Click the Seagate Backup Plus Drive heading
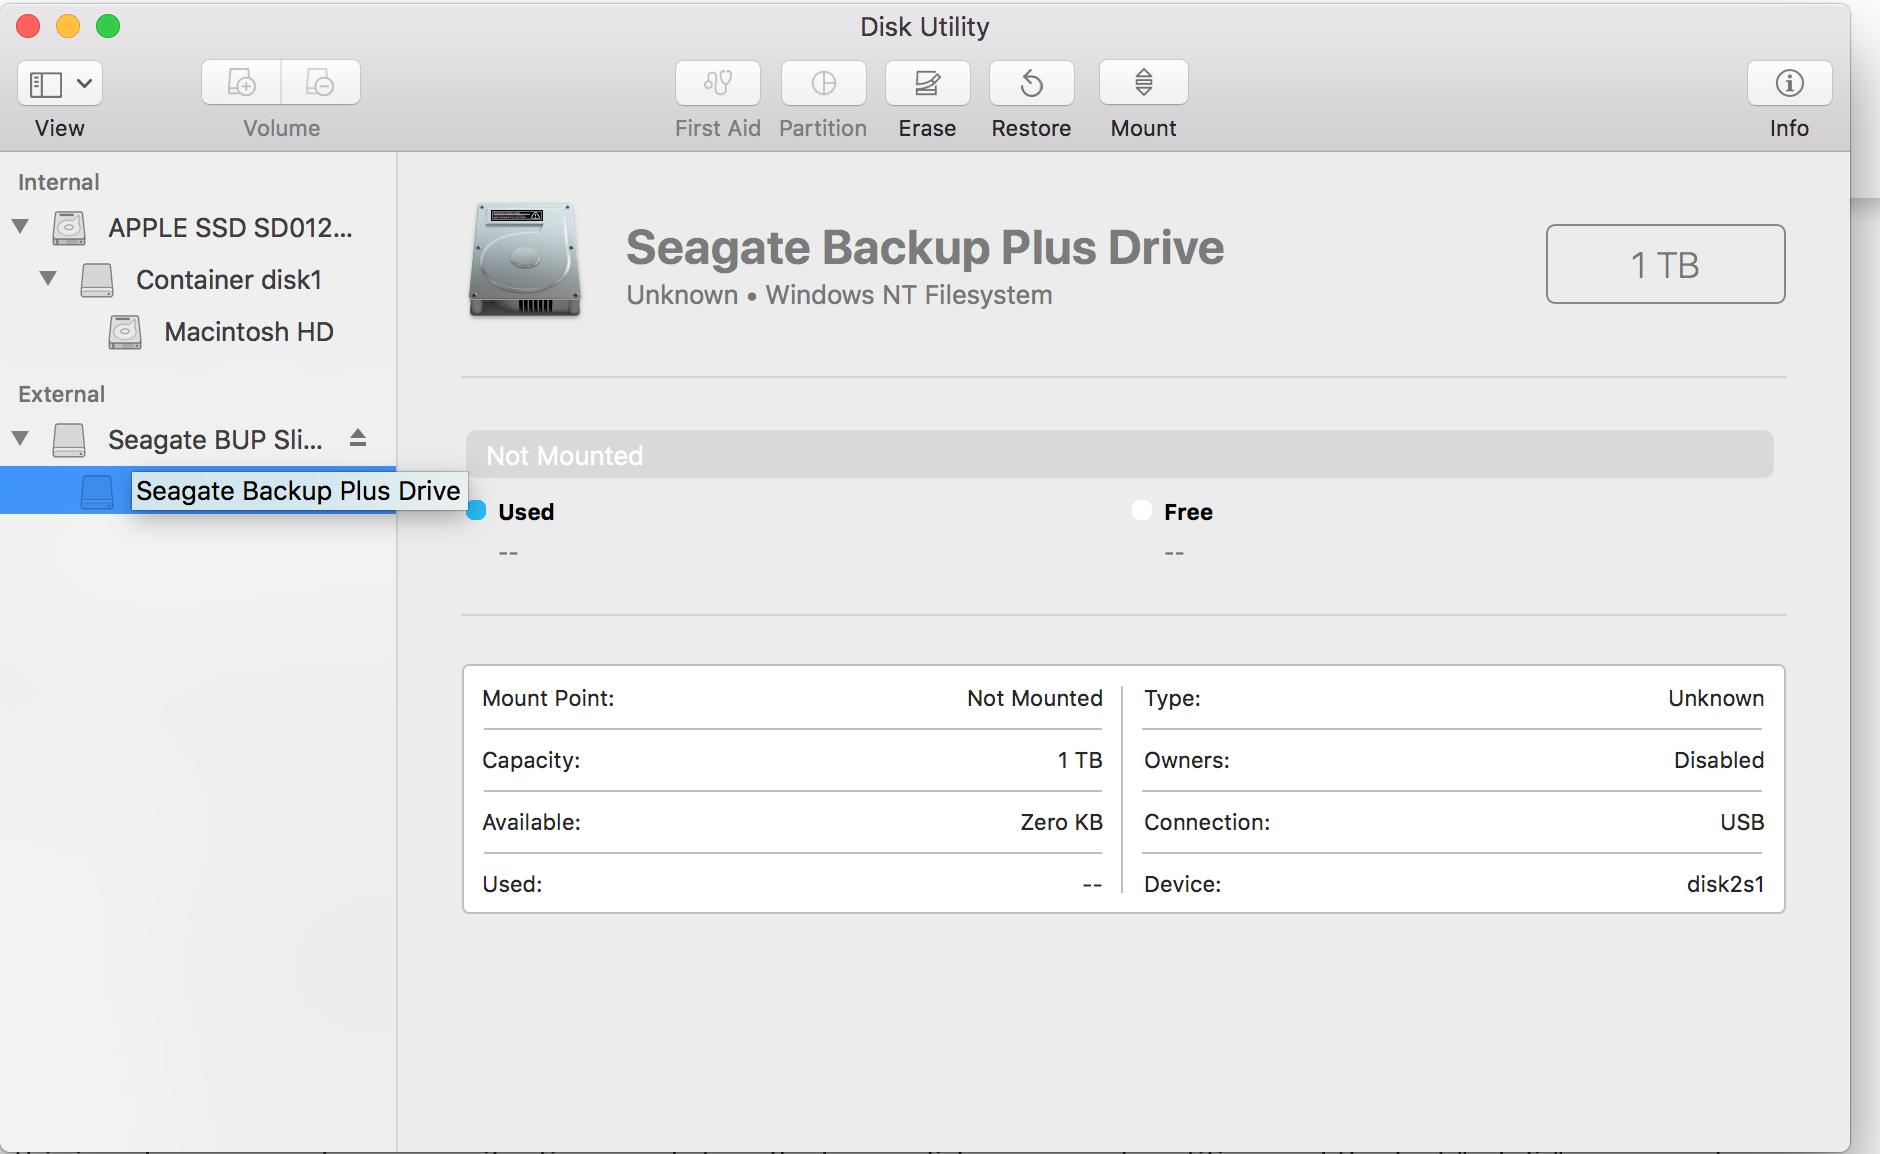The image size is (1880, 1154). click(925, 247)
